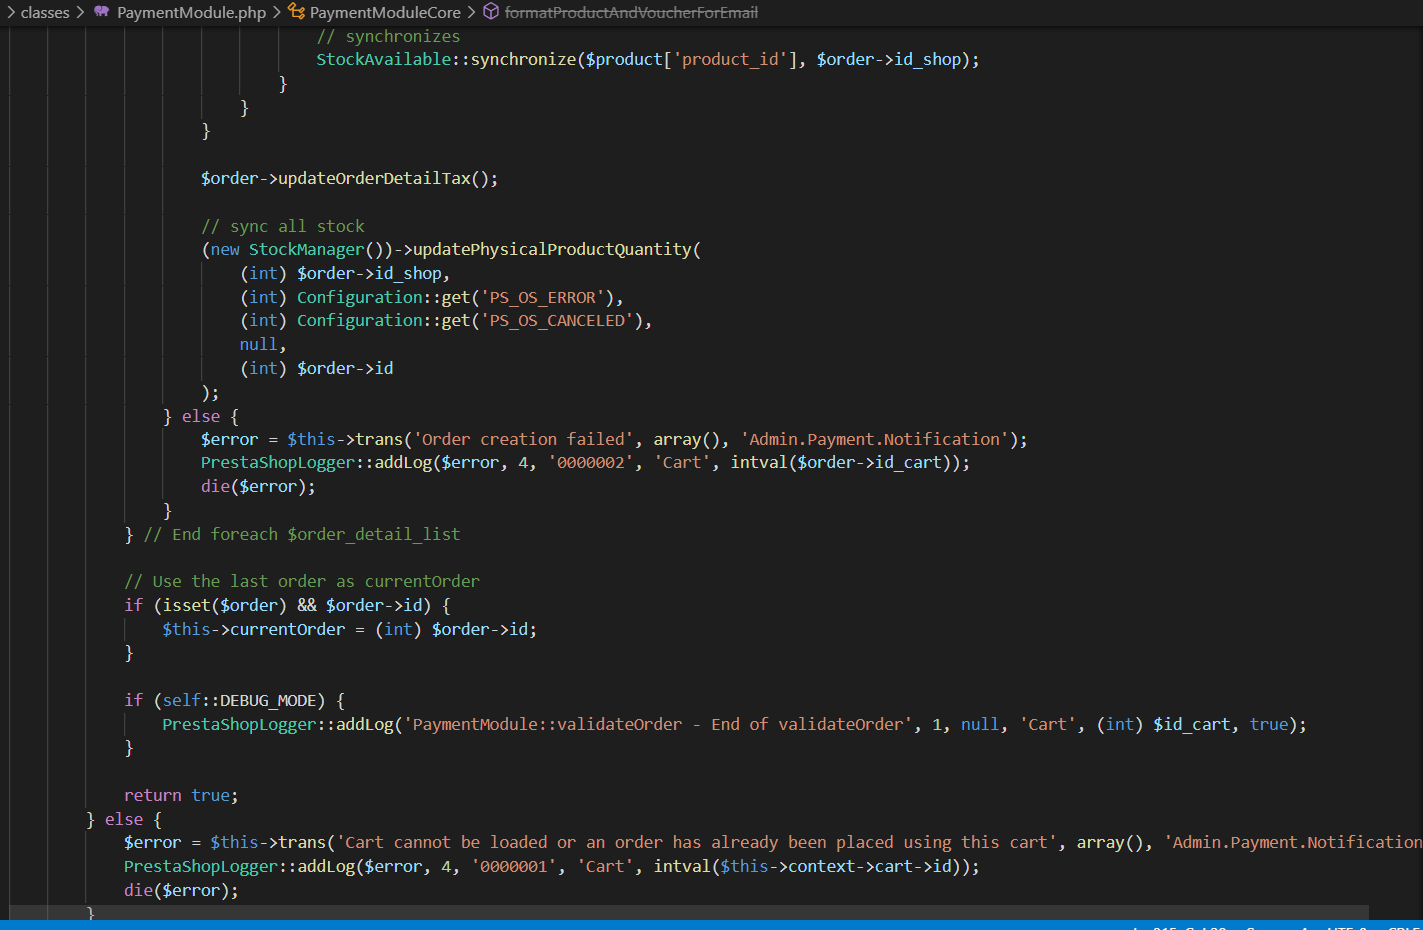Click 'StockManager' class name
1423x930 pixels.
[307, 249]
